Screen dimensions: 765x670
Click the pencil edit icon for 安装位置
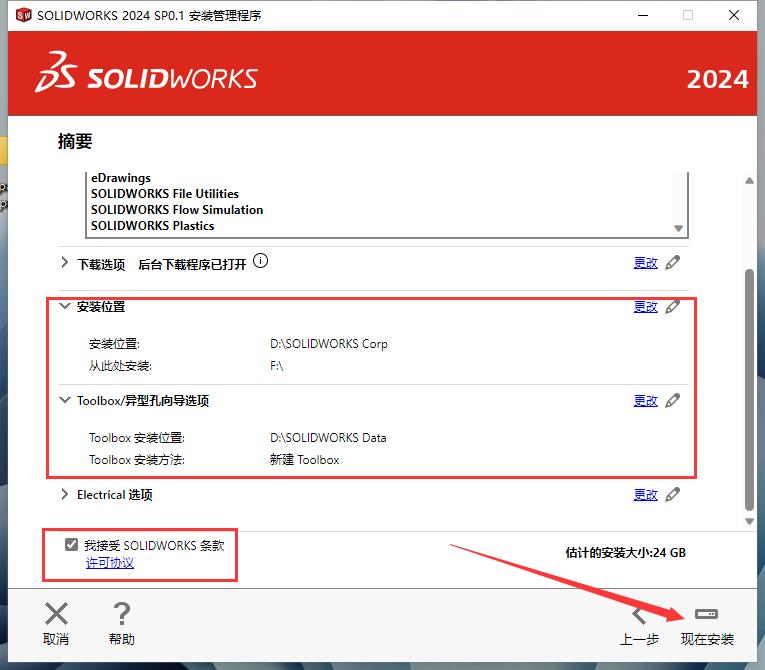point(673,307)
